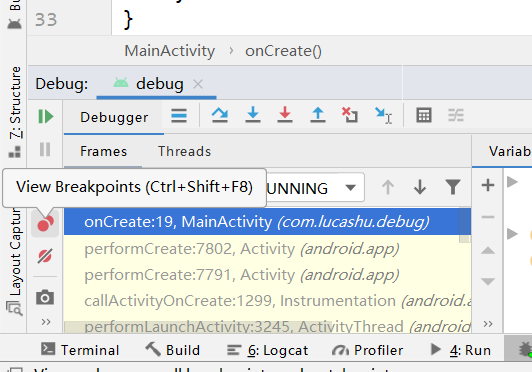Open the Terminal tool window
Screen dimensions: 532x372
(x=80, y=350)
